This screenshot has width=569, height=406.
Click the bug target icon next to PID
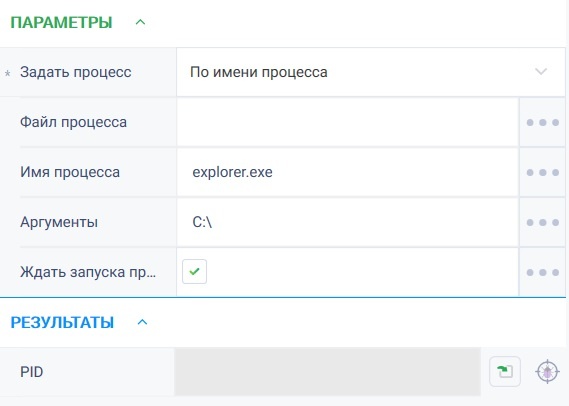[547, 372]
